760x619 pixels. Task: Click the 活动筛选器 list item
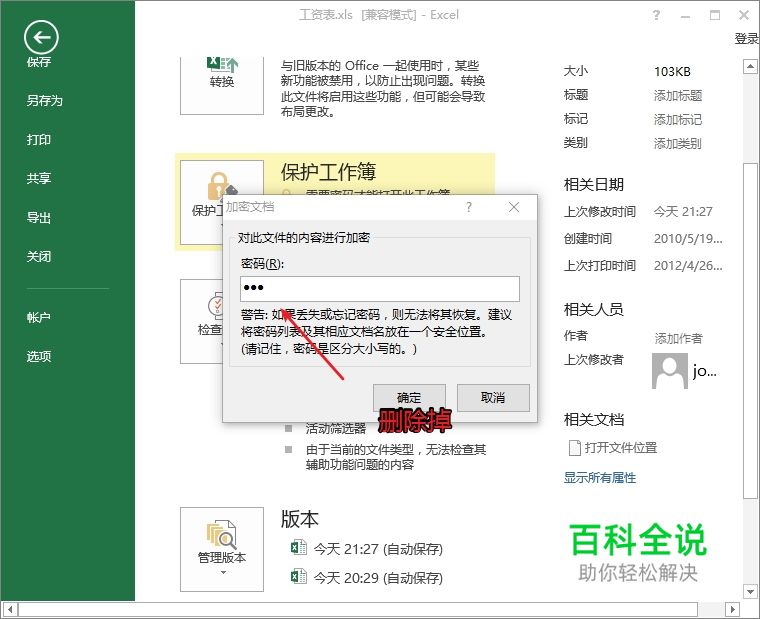[x=336, y=429]
